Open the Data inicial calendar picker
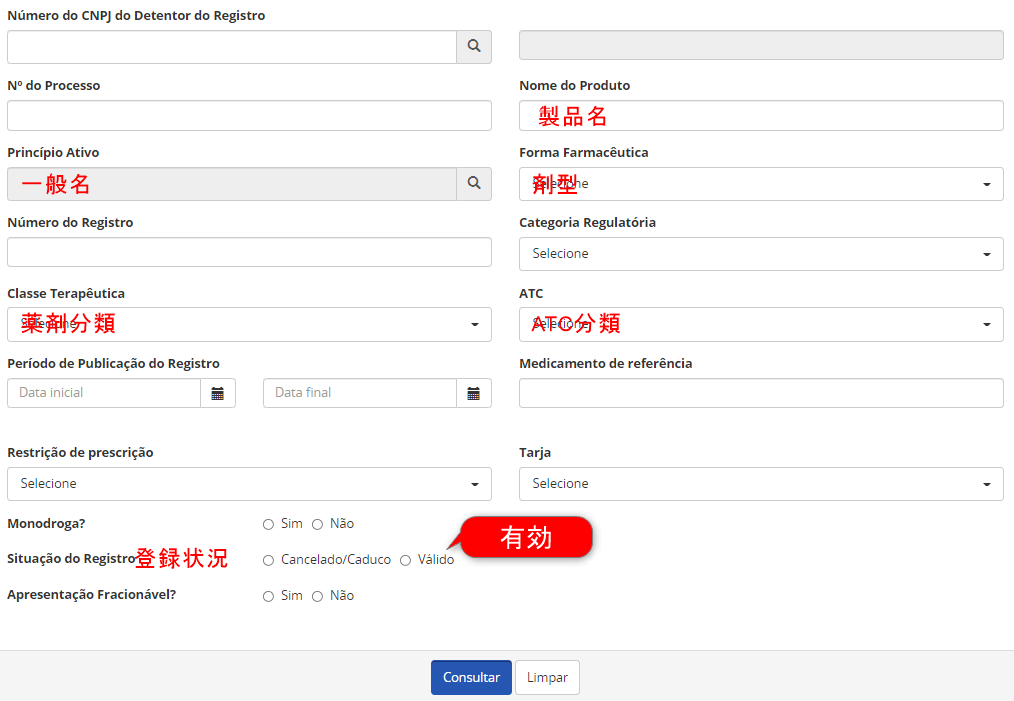The height and width of the screenshot is (701, 1014). pyautogui.click(x=218, y=393)
